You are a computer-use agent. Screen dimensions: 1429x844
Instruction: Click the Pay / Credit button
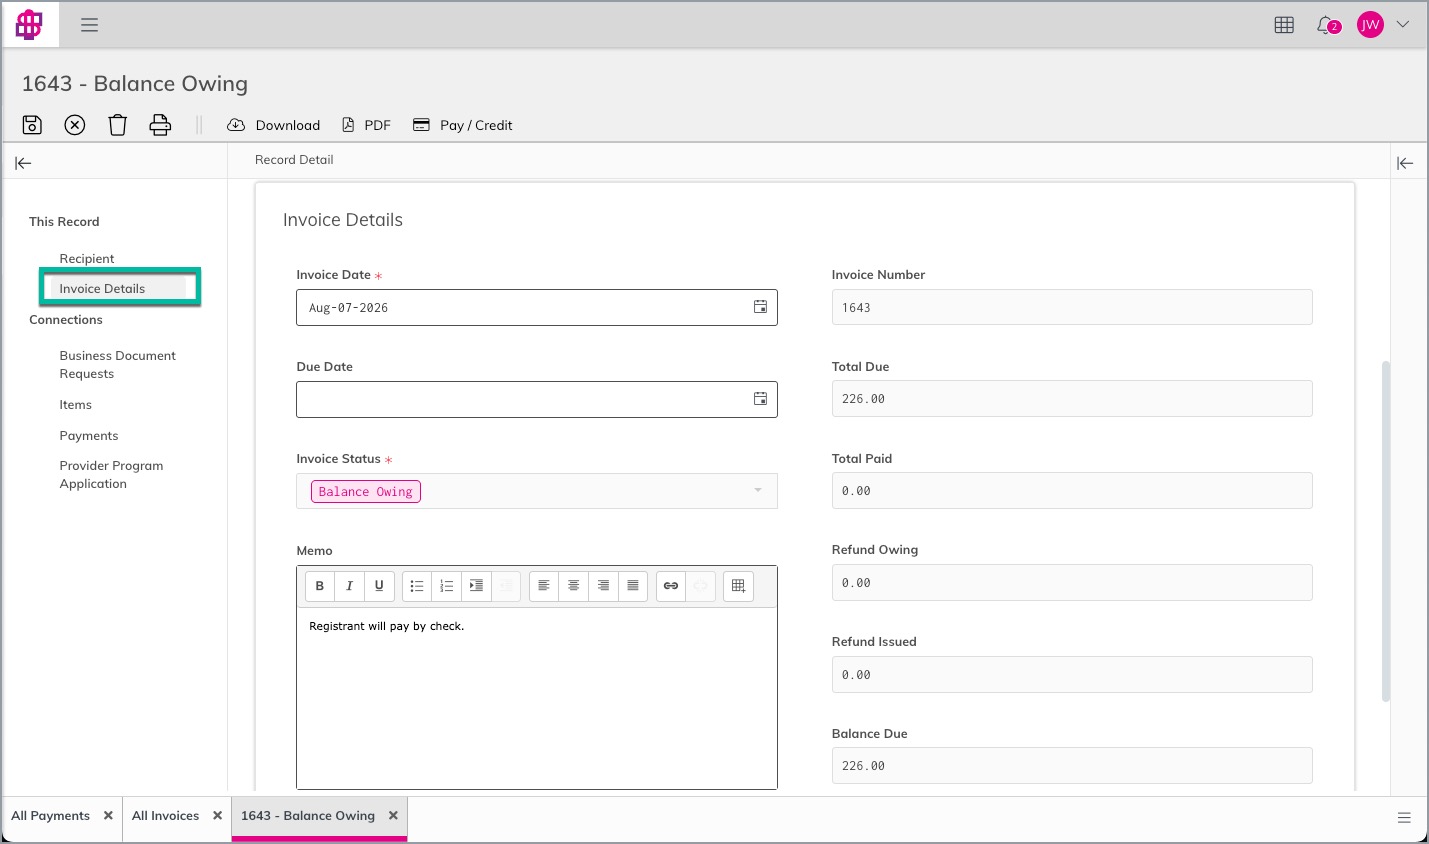point(463,125)
